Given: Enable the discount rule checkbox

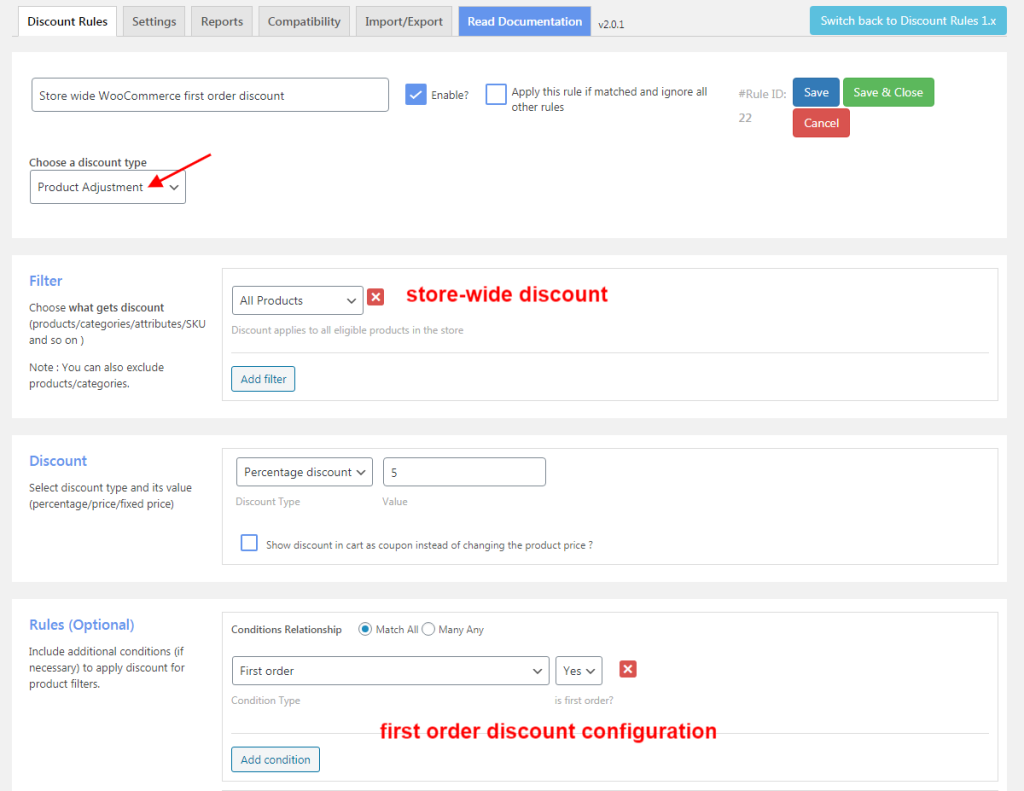Looking at the screenshot, I should point(418,92).
